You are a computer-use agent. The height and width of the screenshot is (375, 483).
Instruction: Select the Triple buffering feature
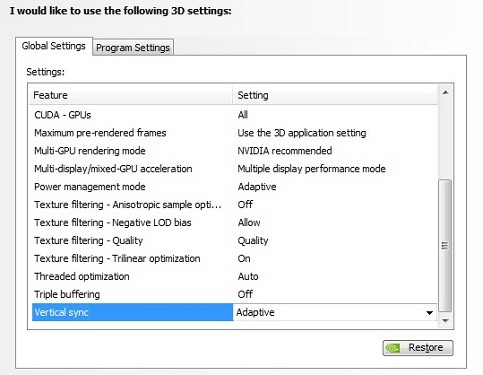pos(67,295)
